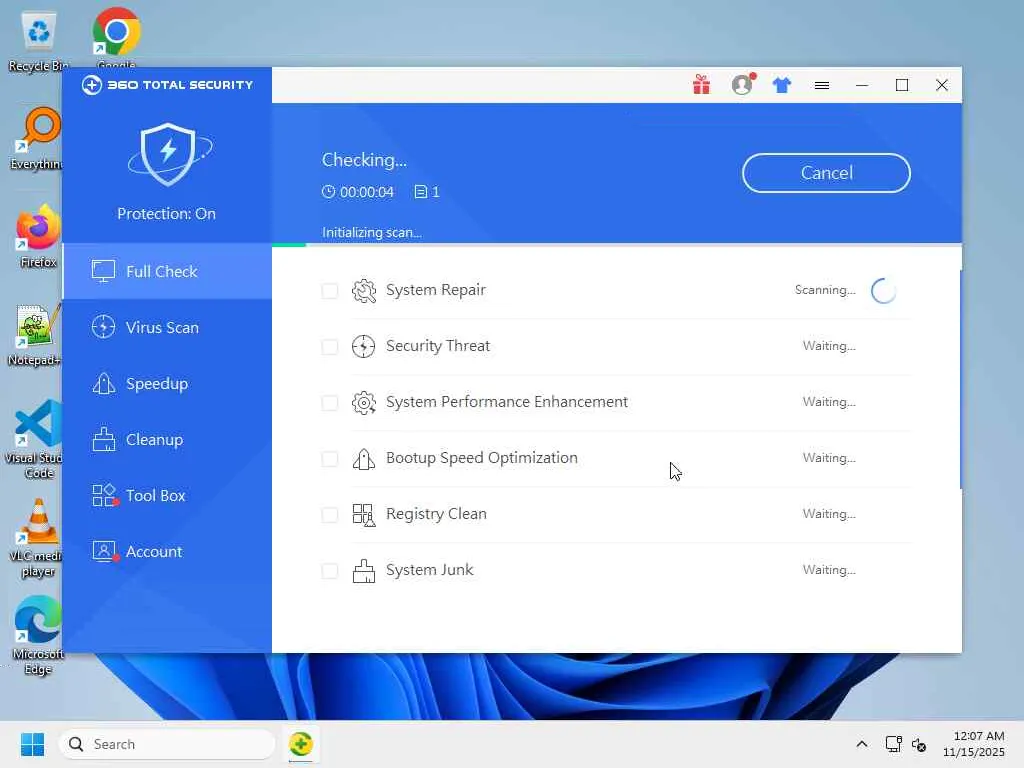1024x768 pixels.
Task: Click the scanned items count icon
Action: 421,191
